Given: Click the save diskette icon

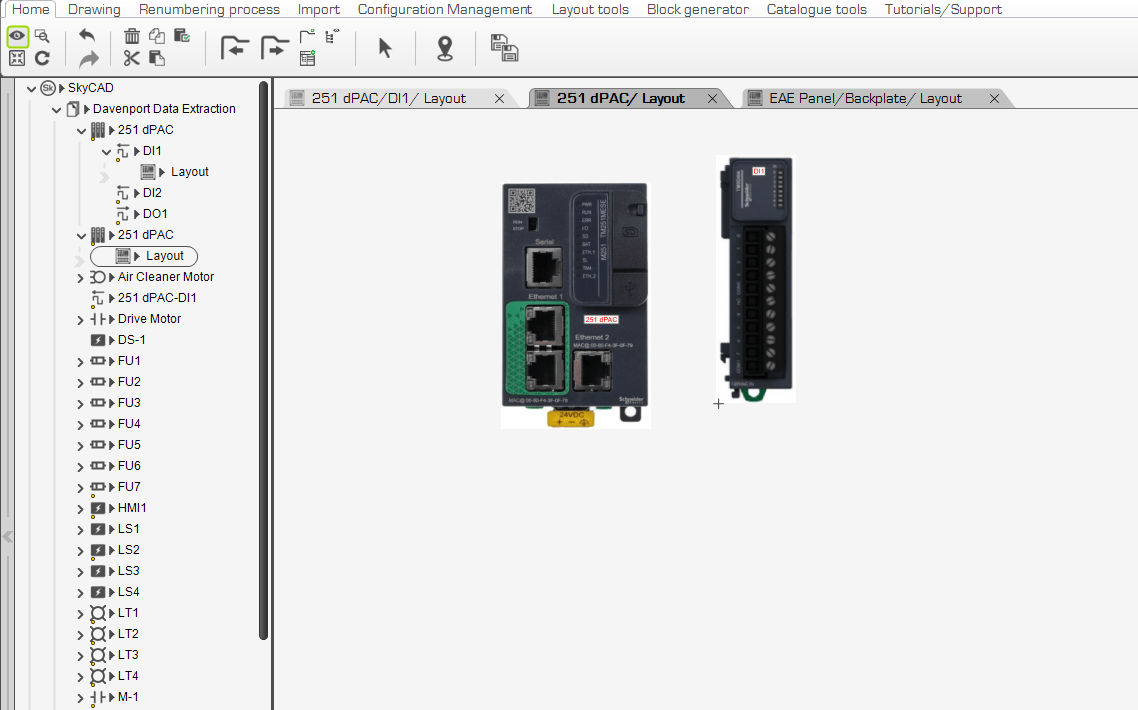Looking at the screenshot, I should [505, 48].
